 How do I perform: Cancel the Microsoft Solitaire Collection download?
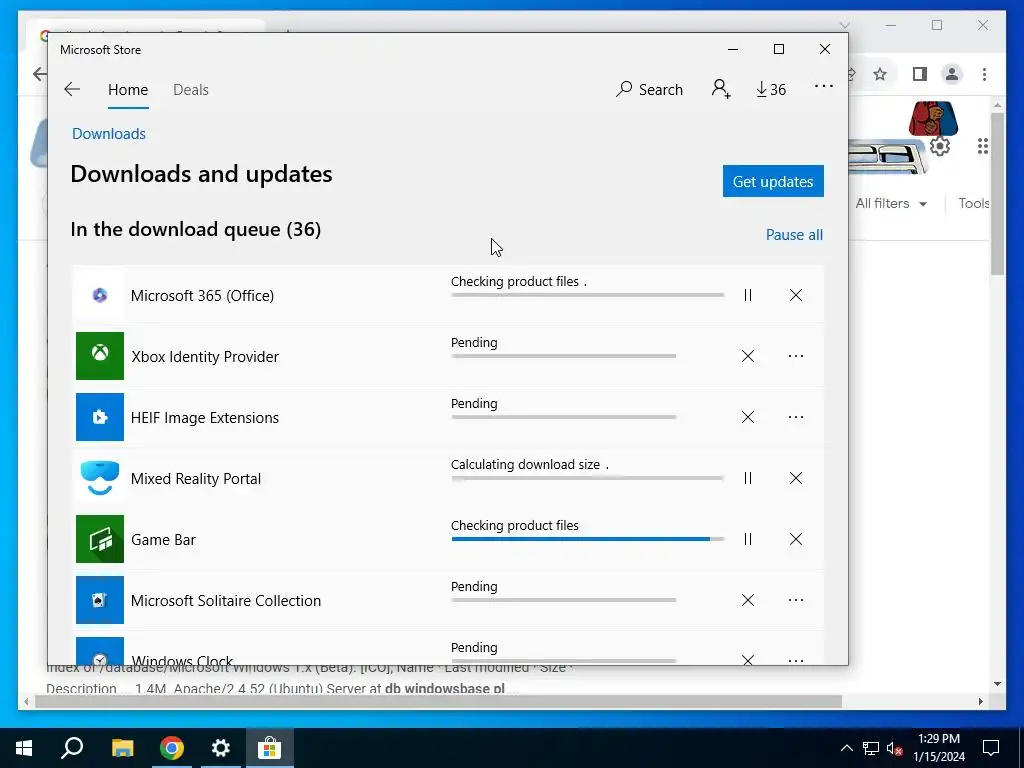click(748, 600)
